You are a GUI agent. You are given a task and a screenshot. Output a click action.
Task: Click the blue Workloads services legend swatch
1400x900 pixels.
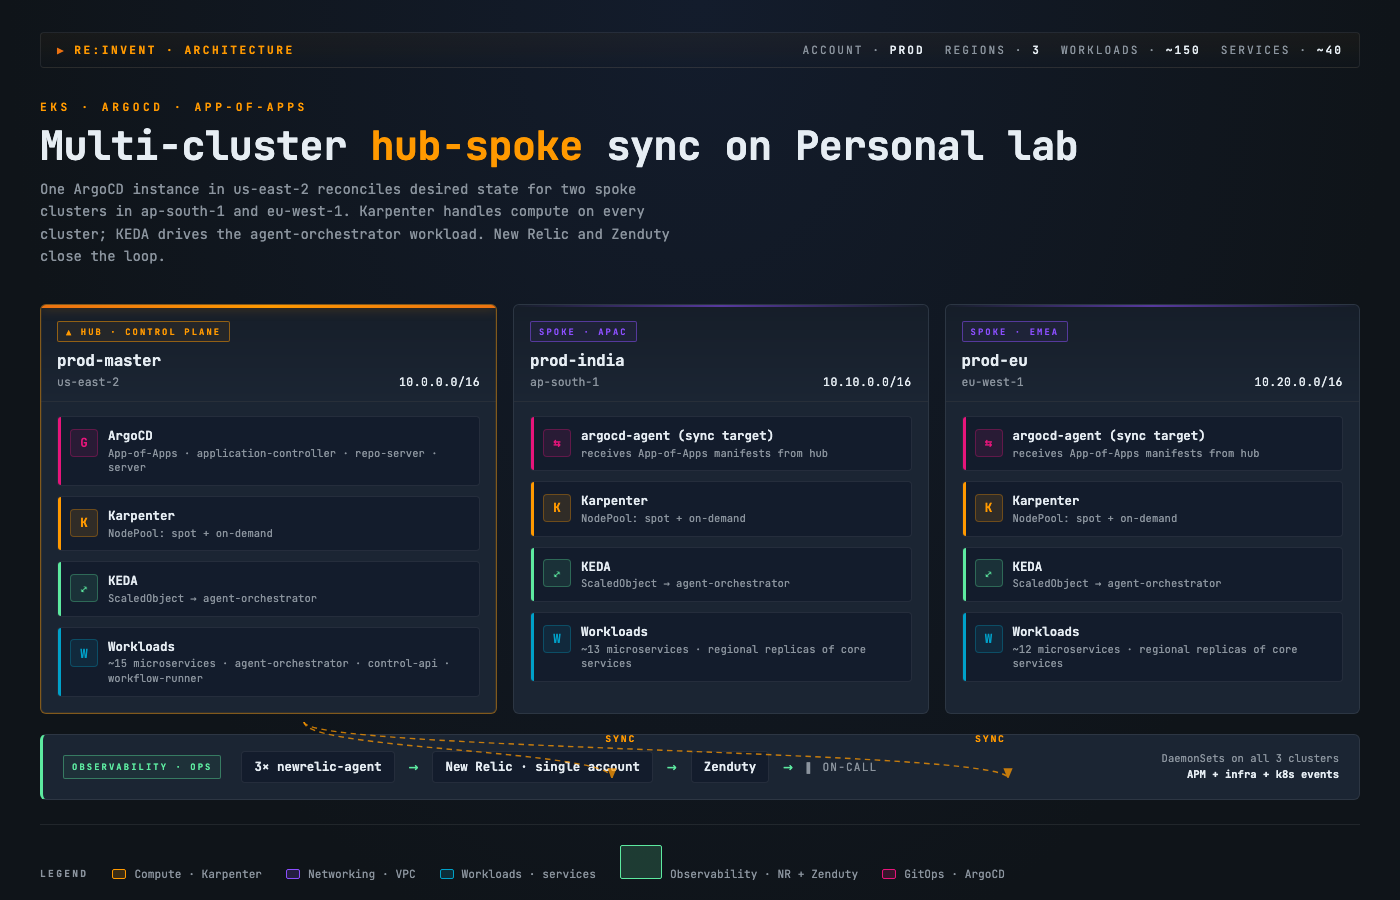(x=447, y=874)
